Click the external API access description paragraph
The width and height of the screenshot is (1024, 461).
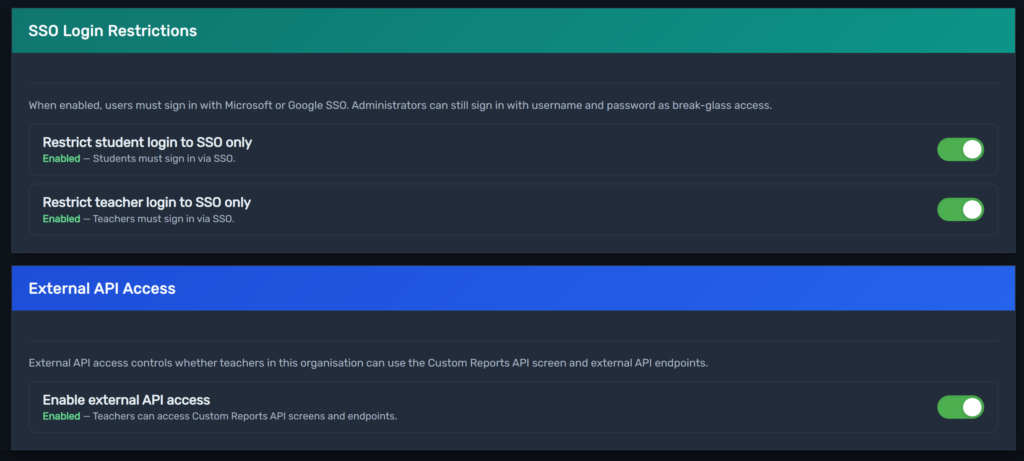(x=368, y=362)
